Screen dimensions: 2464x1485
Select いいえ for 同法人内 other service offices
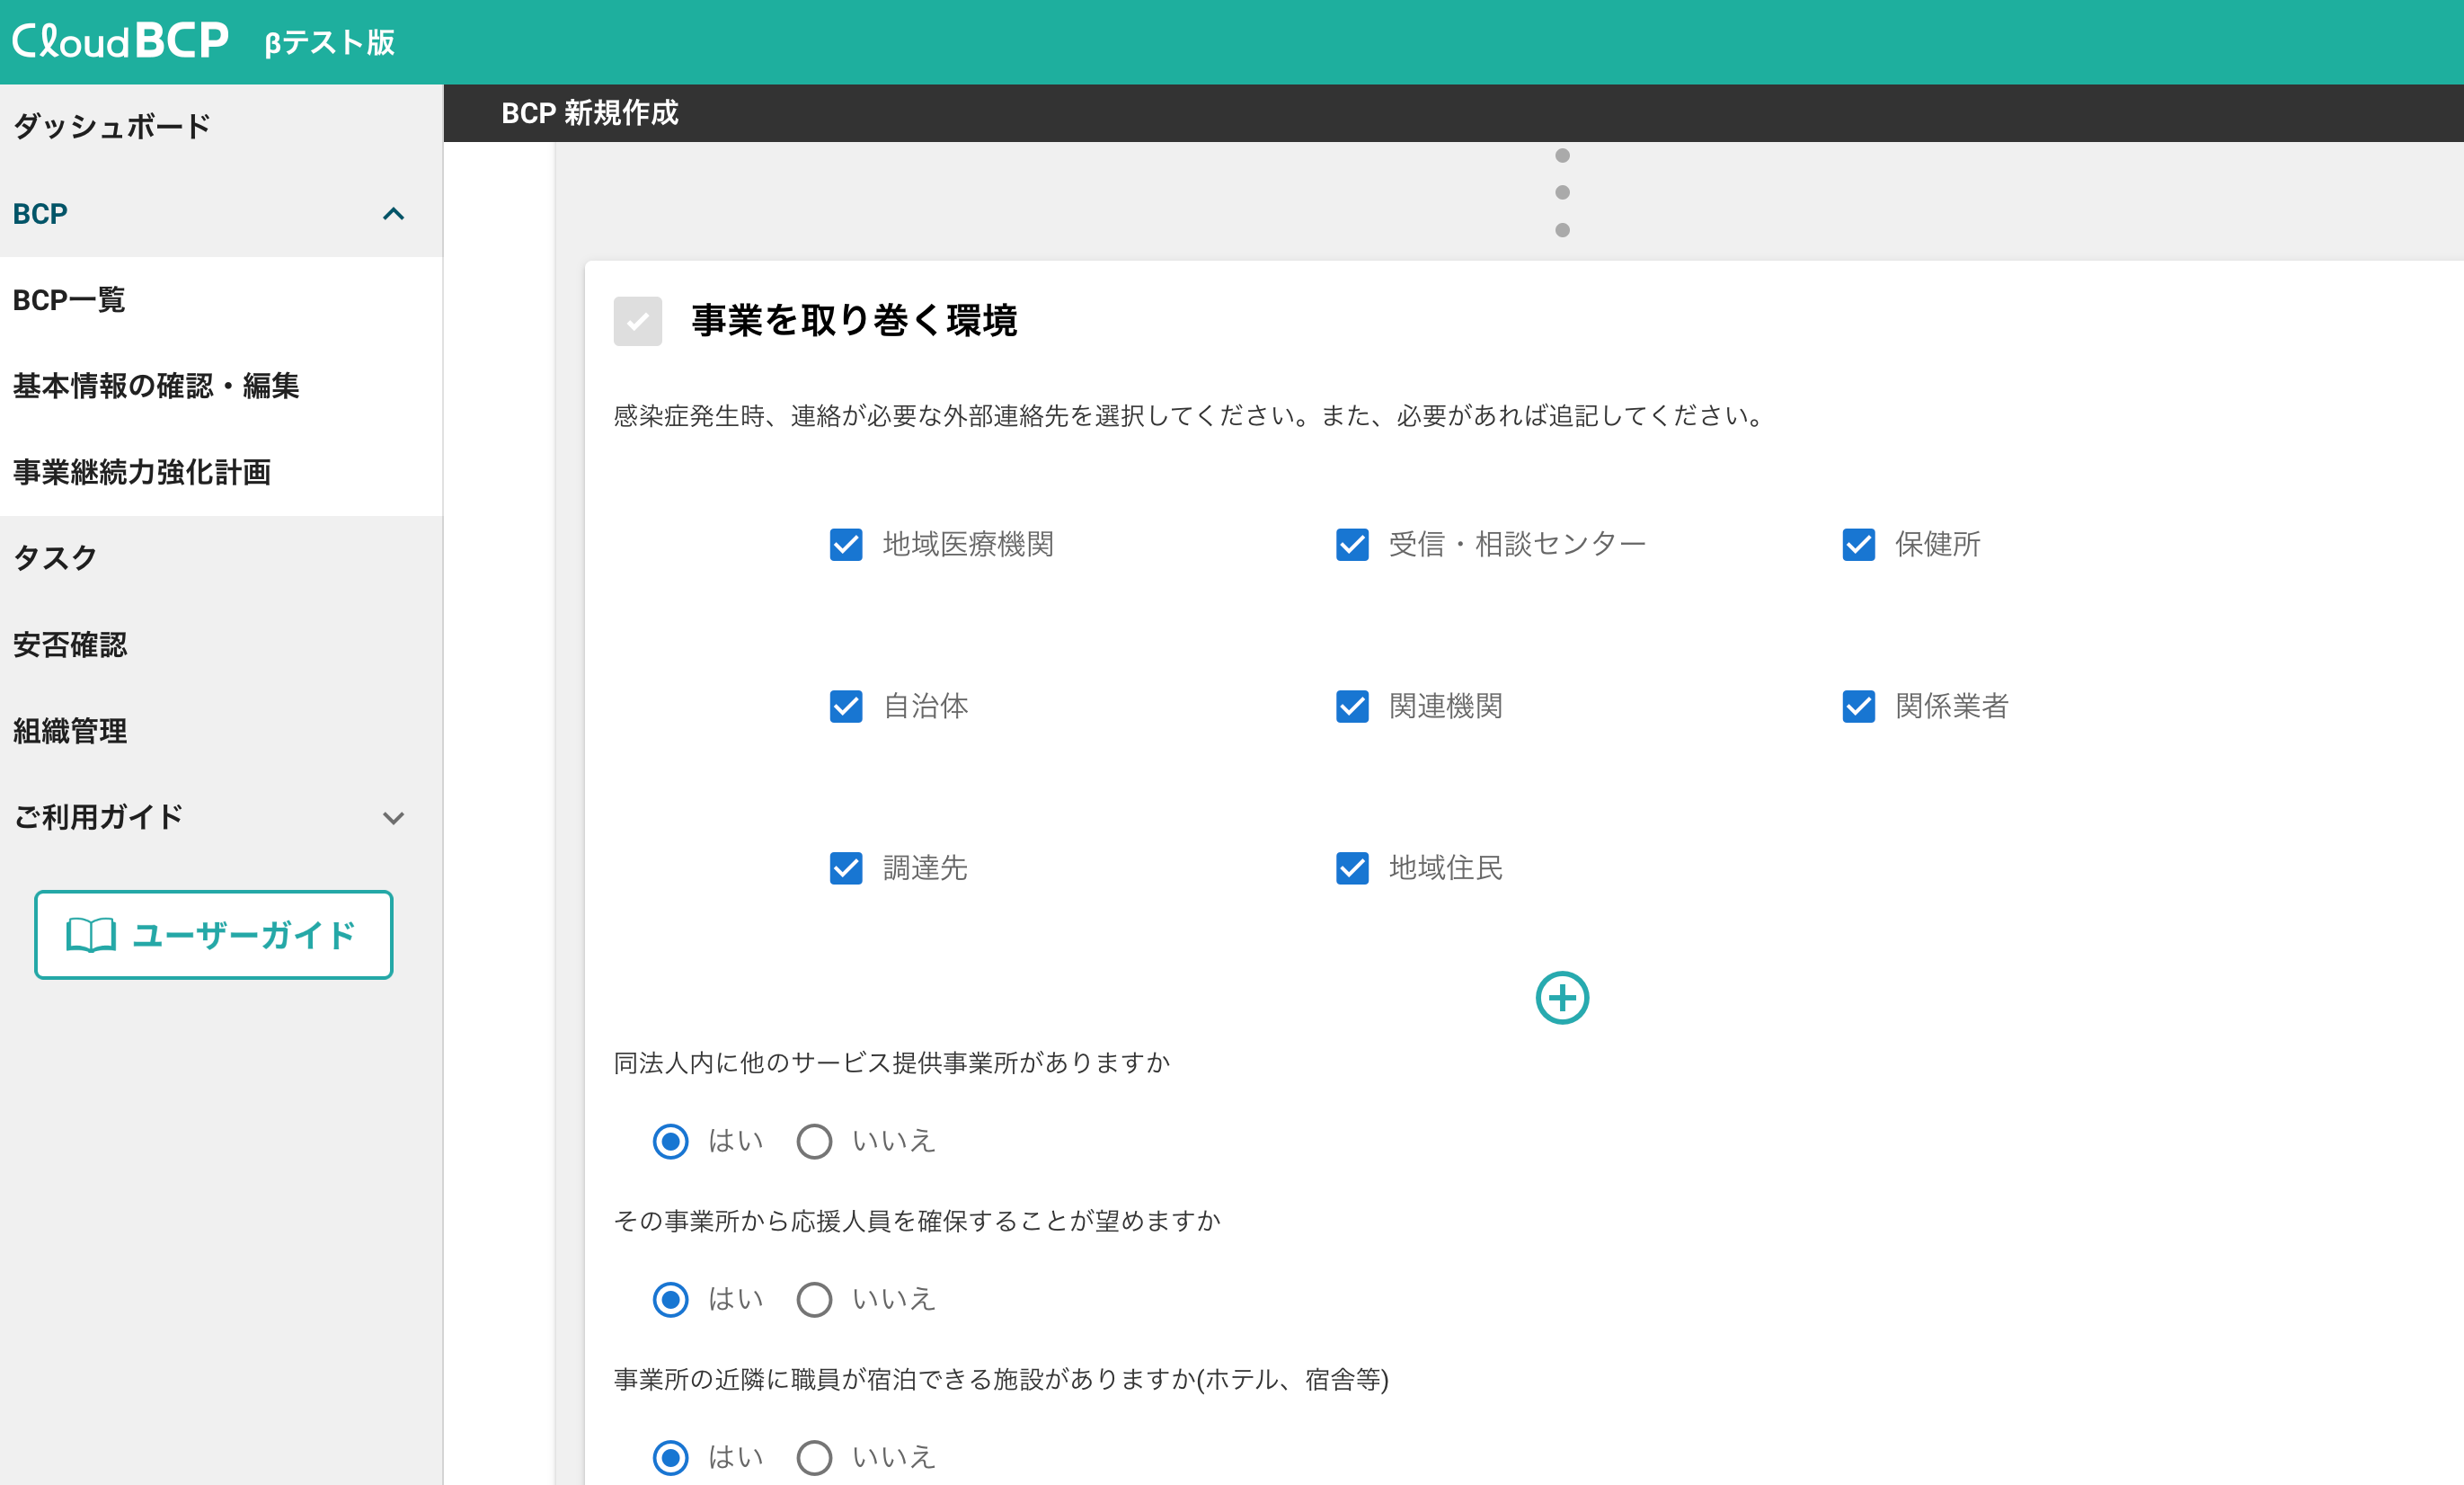[814, 1141]
